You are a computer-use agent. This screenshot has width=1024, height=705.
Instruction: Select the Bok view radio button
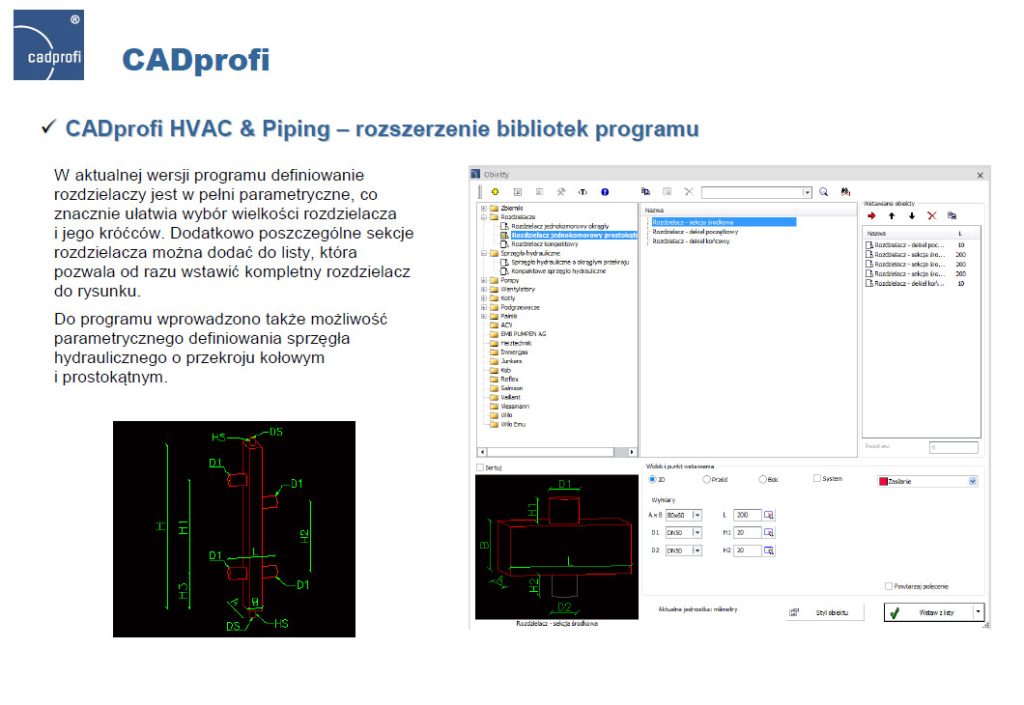[763, 480]
